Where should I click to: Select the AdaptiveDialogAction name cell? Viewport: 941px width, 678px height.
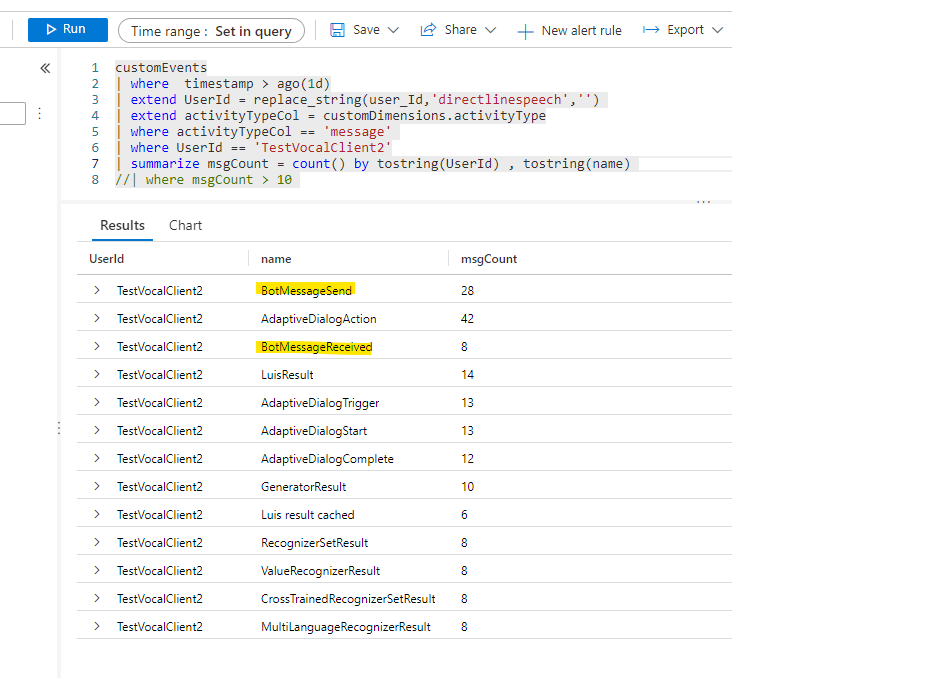pyautogui.click(x=319, y=319)
